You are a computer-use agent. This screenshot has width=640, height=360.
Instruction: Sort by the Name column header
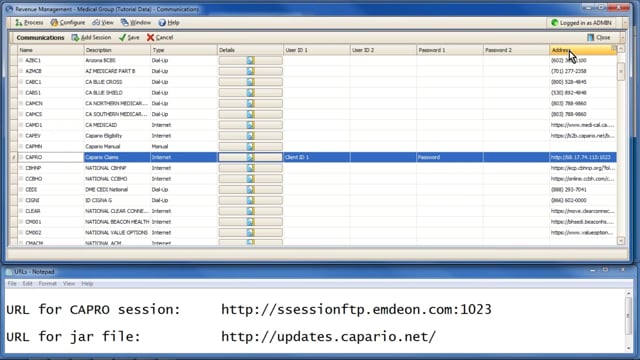point(51,50)
